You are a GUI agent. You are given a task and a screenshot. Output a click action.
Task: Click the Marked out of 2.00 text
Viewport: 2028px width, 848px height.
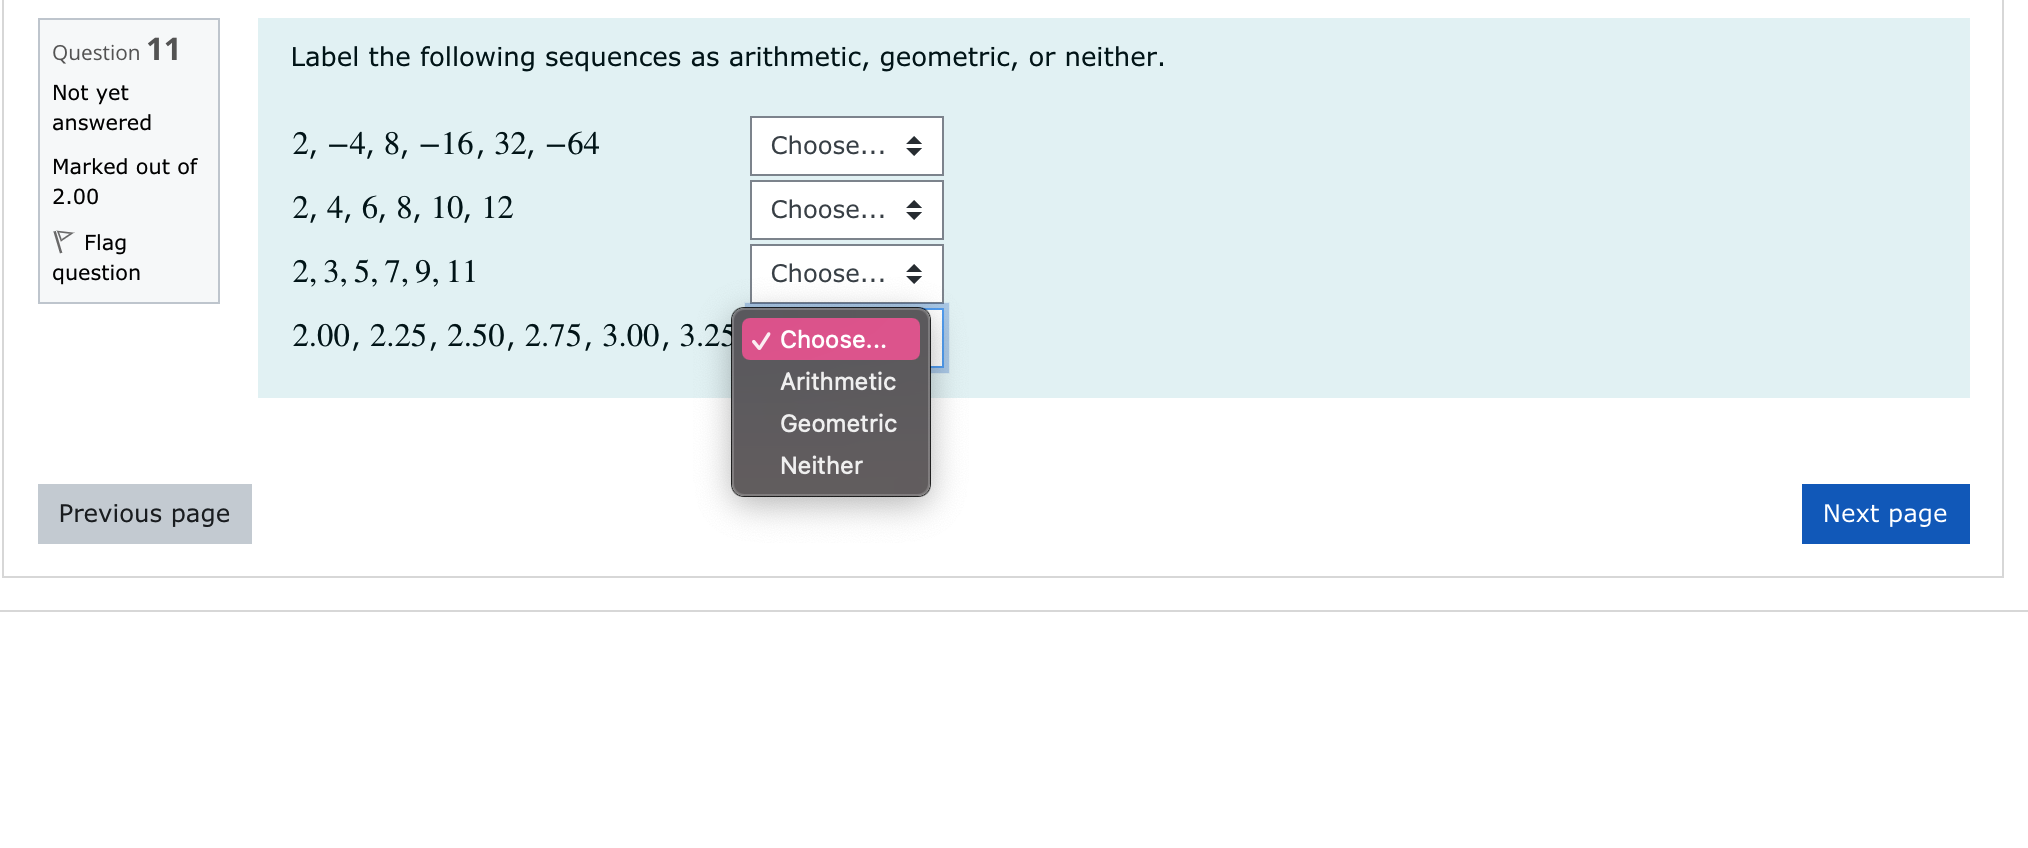tap(124, 181)
